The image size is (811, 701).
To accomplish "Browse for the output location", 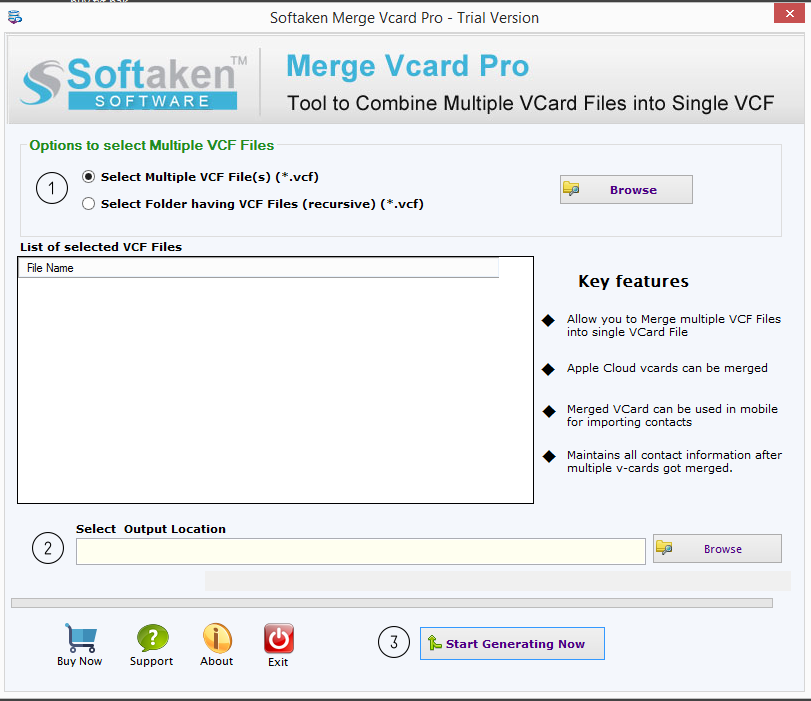I will tap(717, 548).
